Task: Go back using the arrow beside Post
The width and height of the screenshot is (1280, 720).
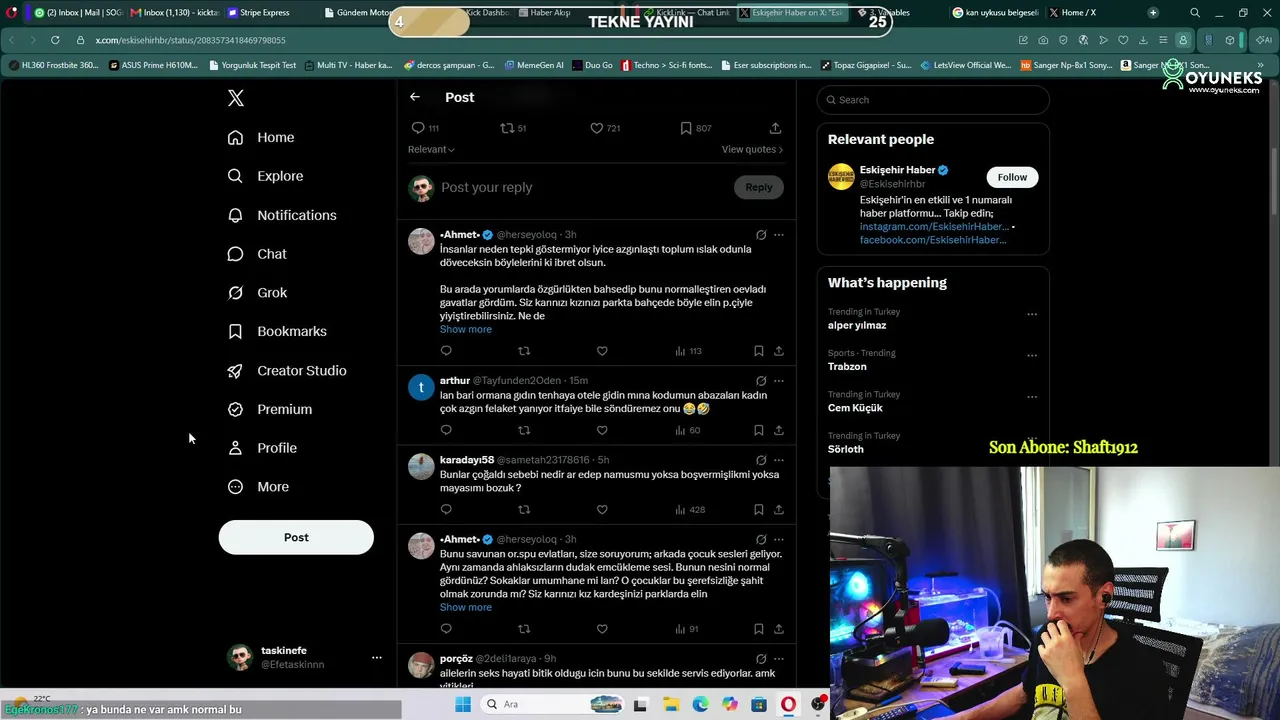Action: coord(415,97)
